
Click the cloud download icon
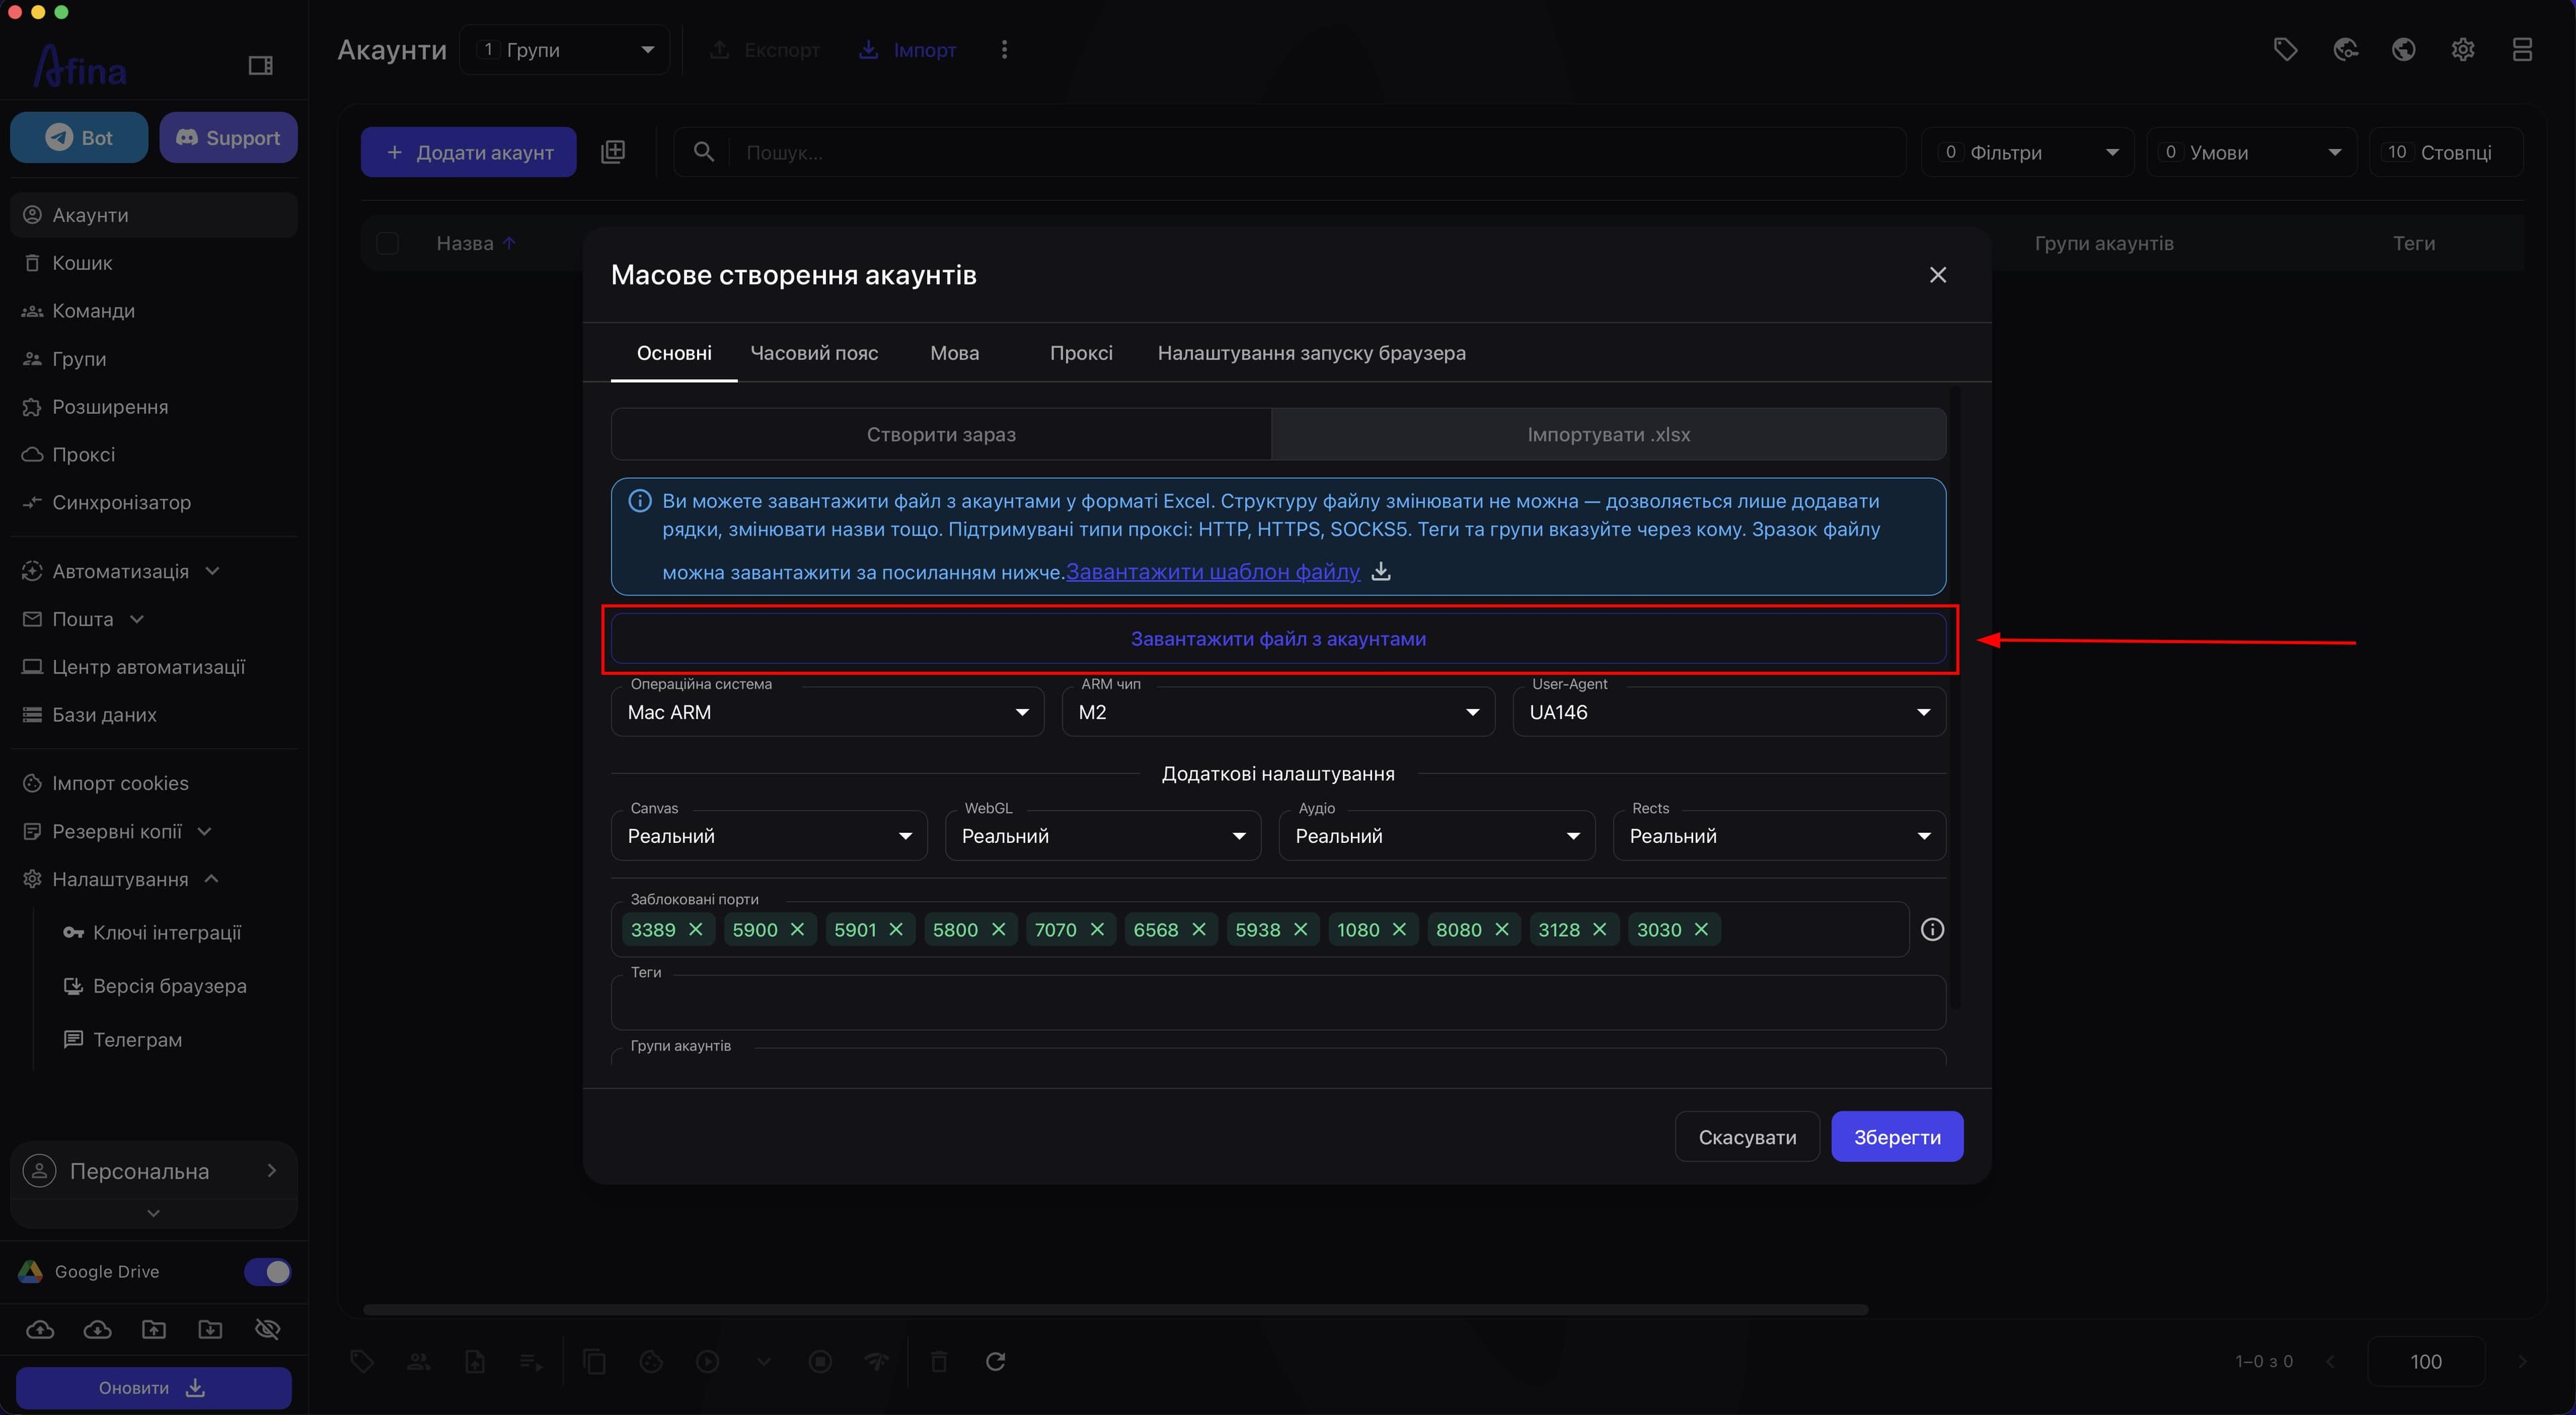[97, 1329]
